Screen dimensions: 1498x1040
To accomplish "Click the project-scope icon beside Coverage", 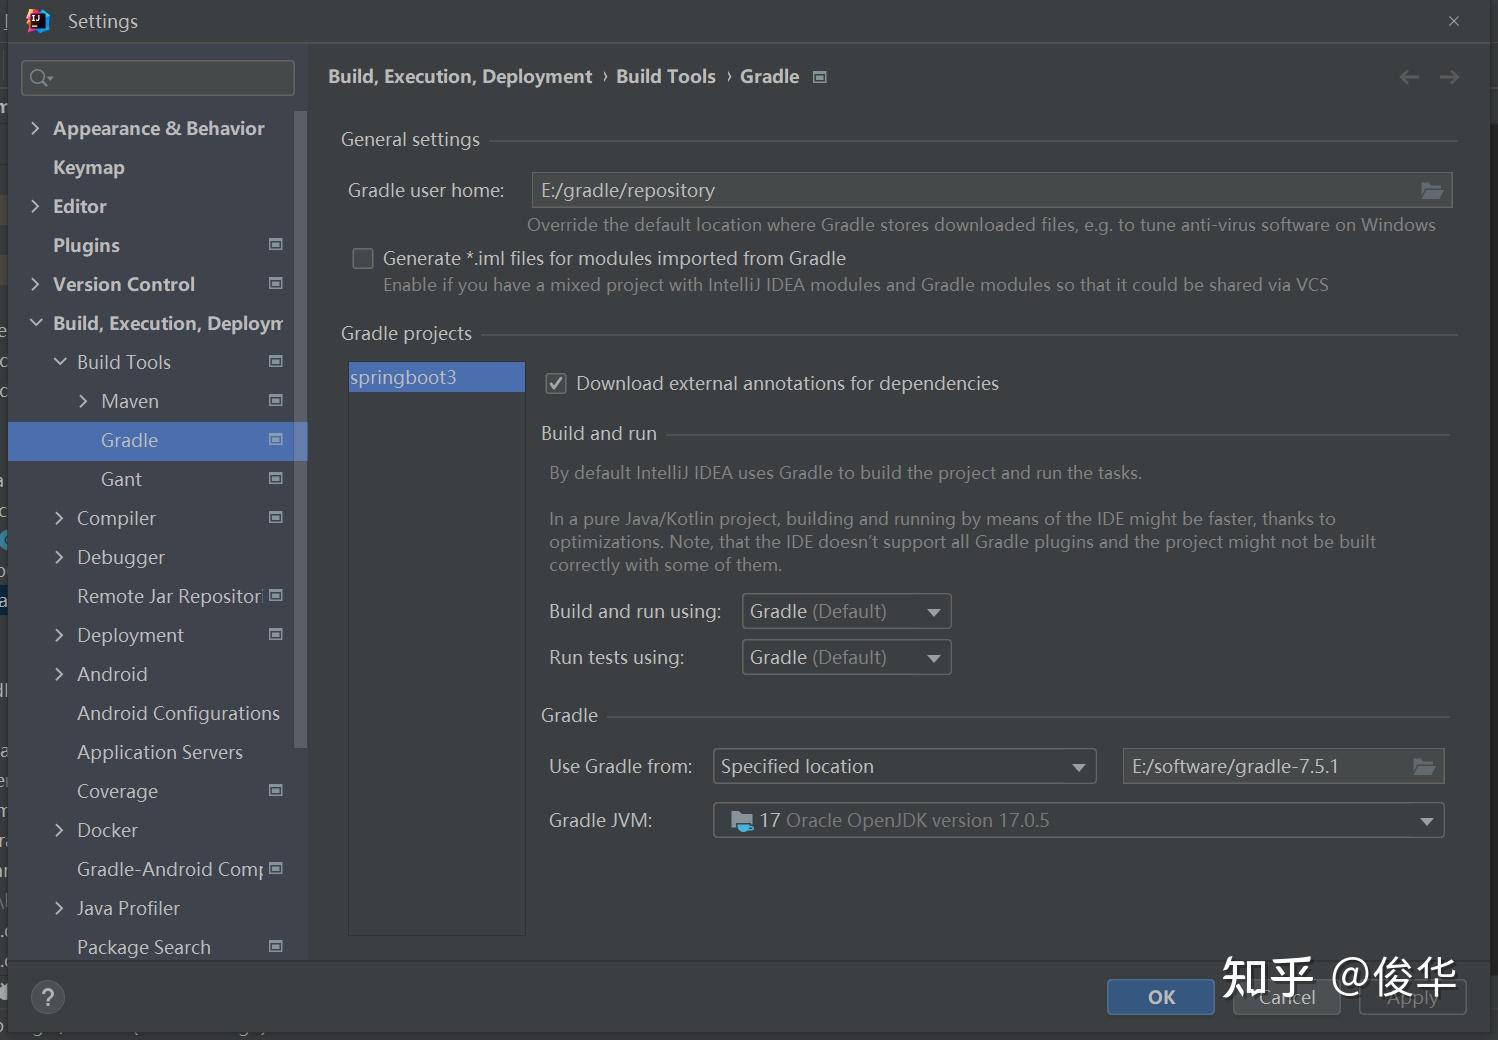I will [x=276, y=790].
